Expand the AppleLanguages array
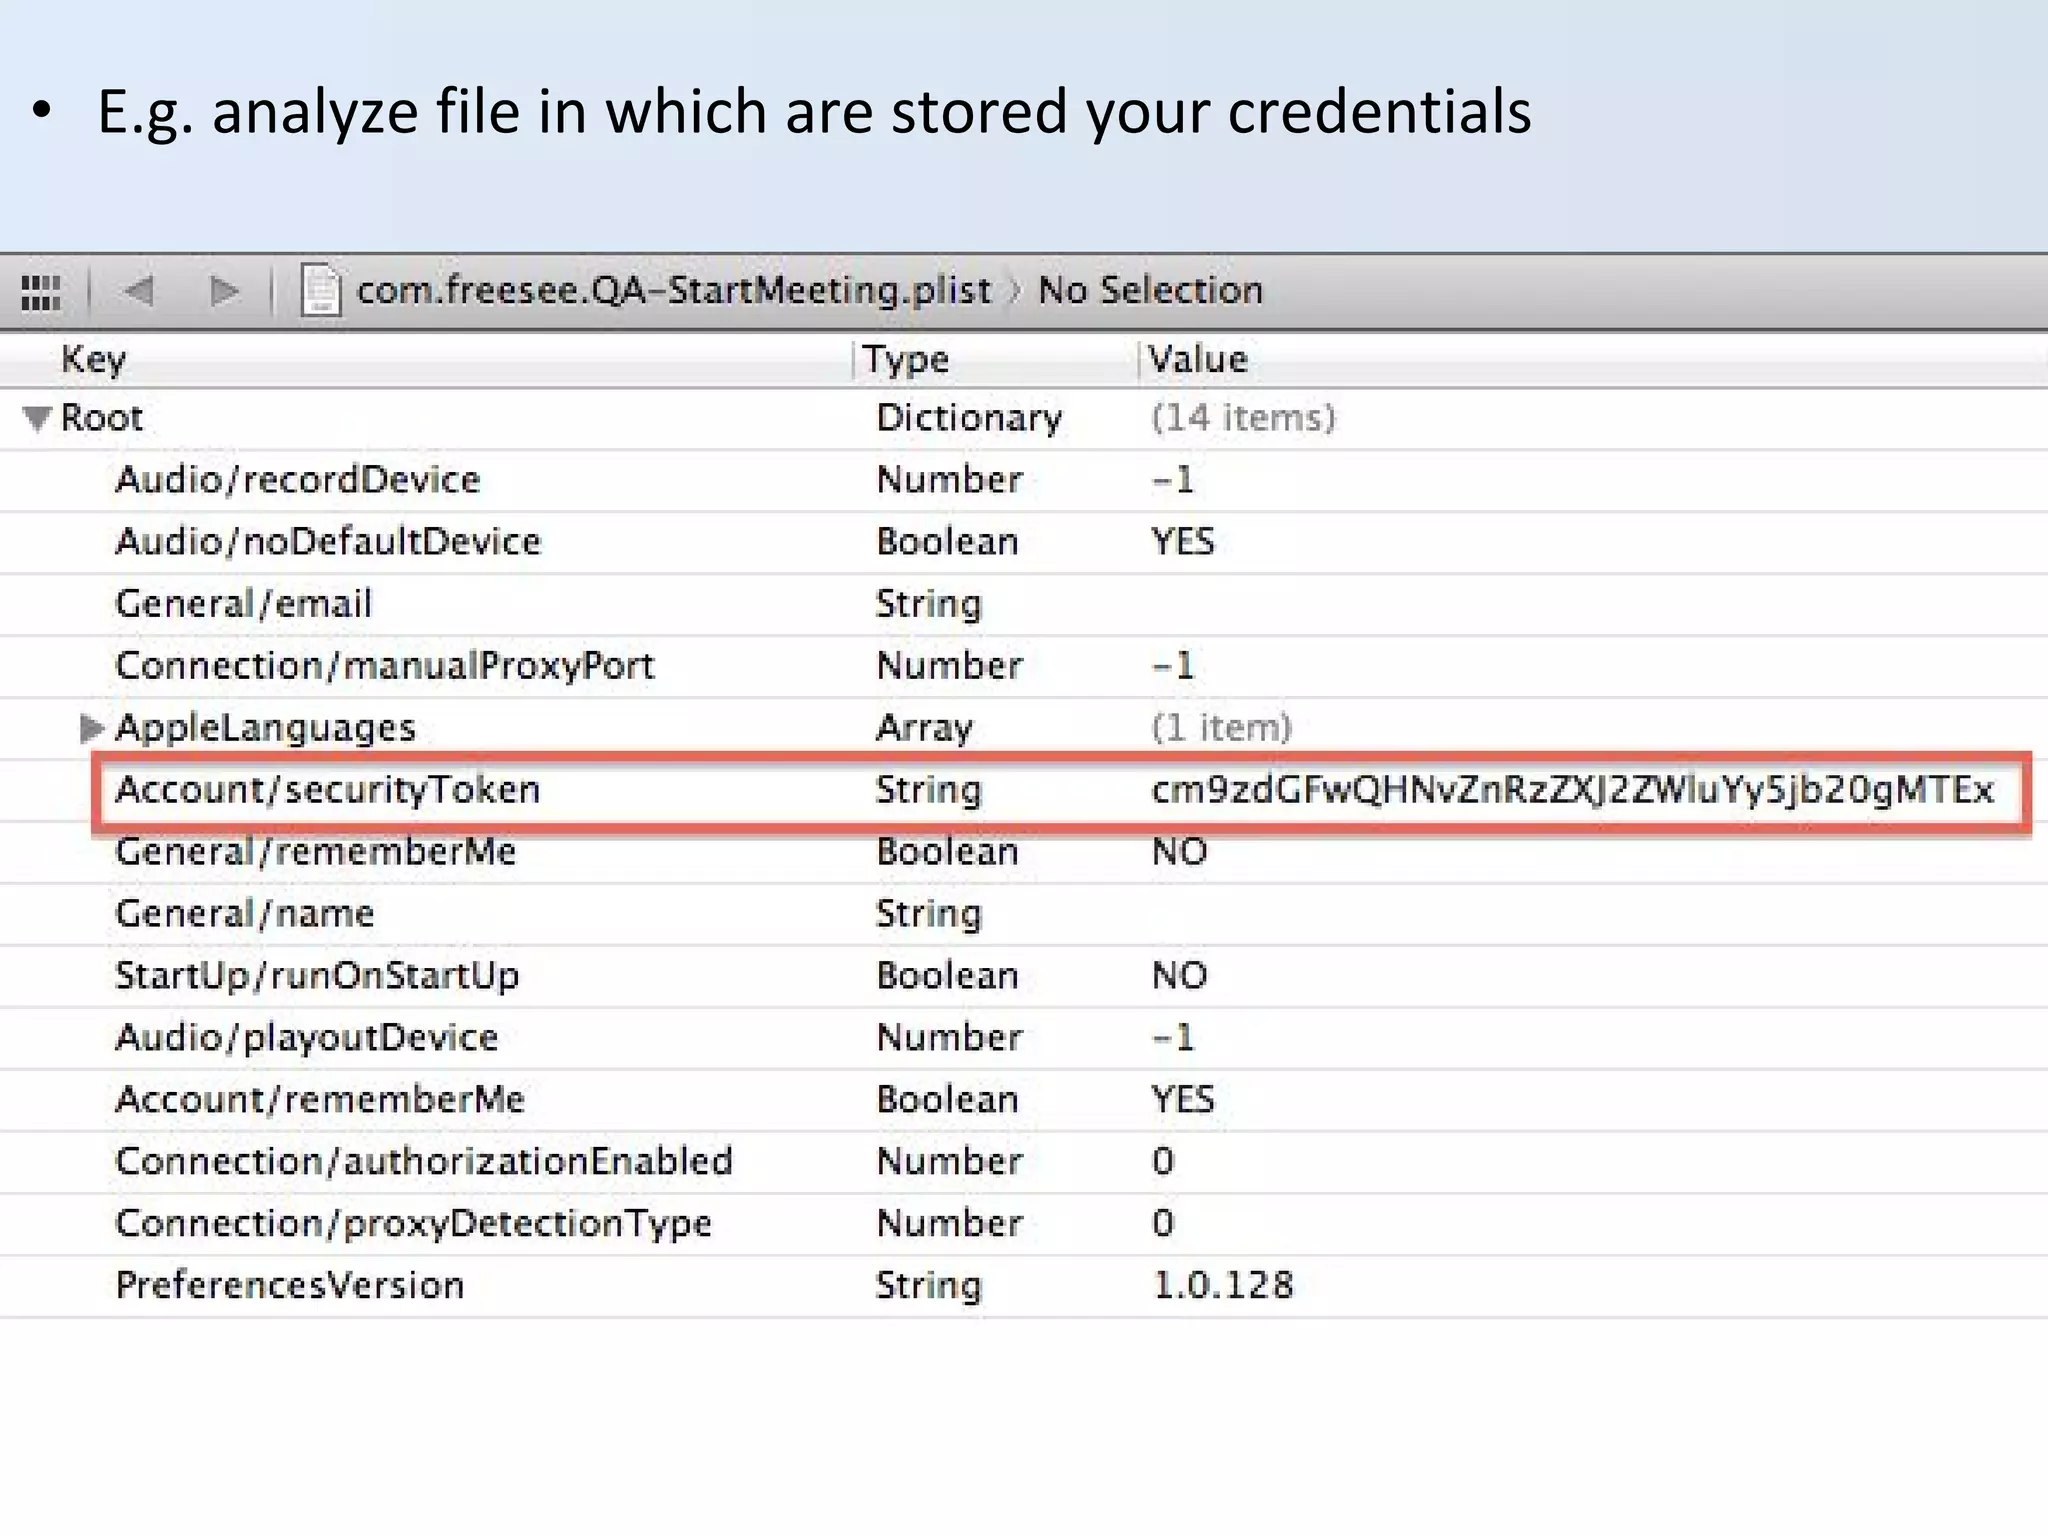Image resolution: width=2048 pixels, height=1536 pixels. (x=91, y=728)
